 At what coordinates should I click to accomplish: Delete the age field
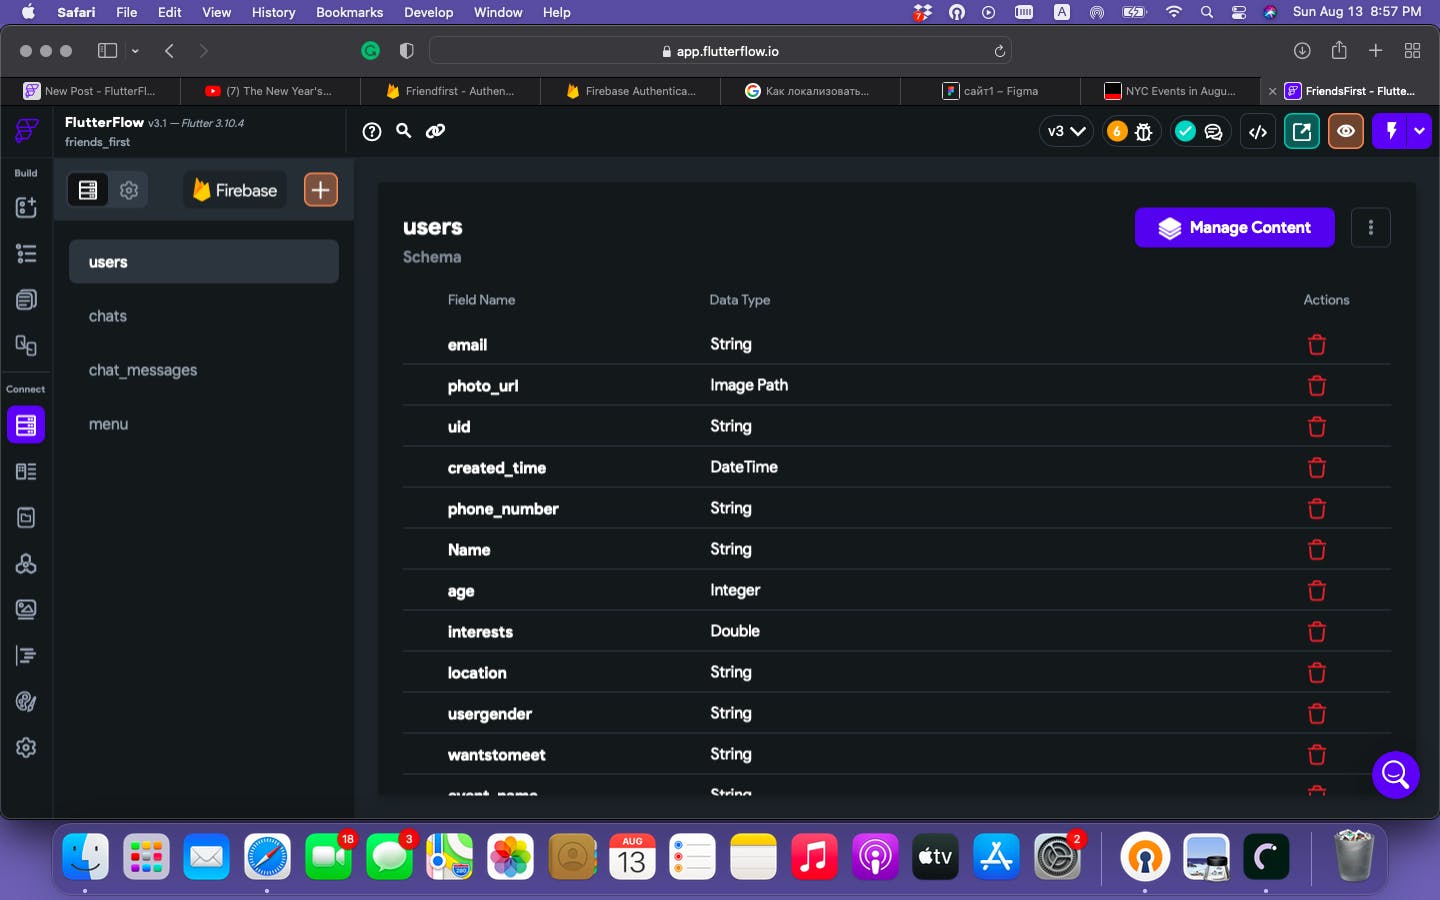[1317, 590]
